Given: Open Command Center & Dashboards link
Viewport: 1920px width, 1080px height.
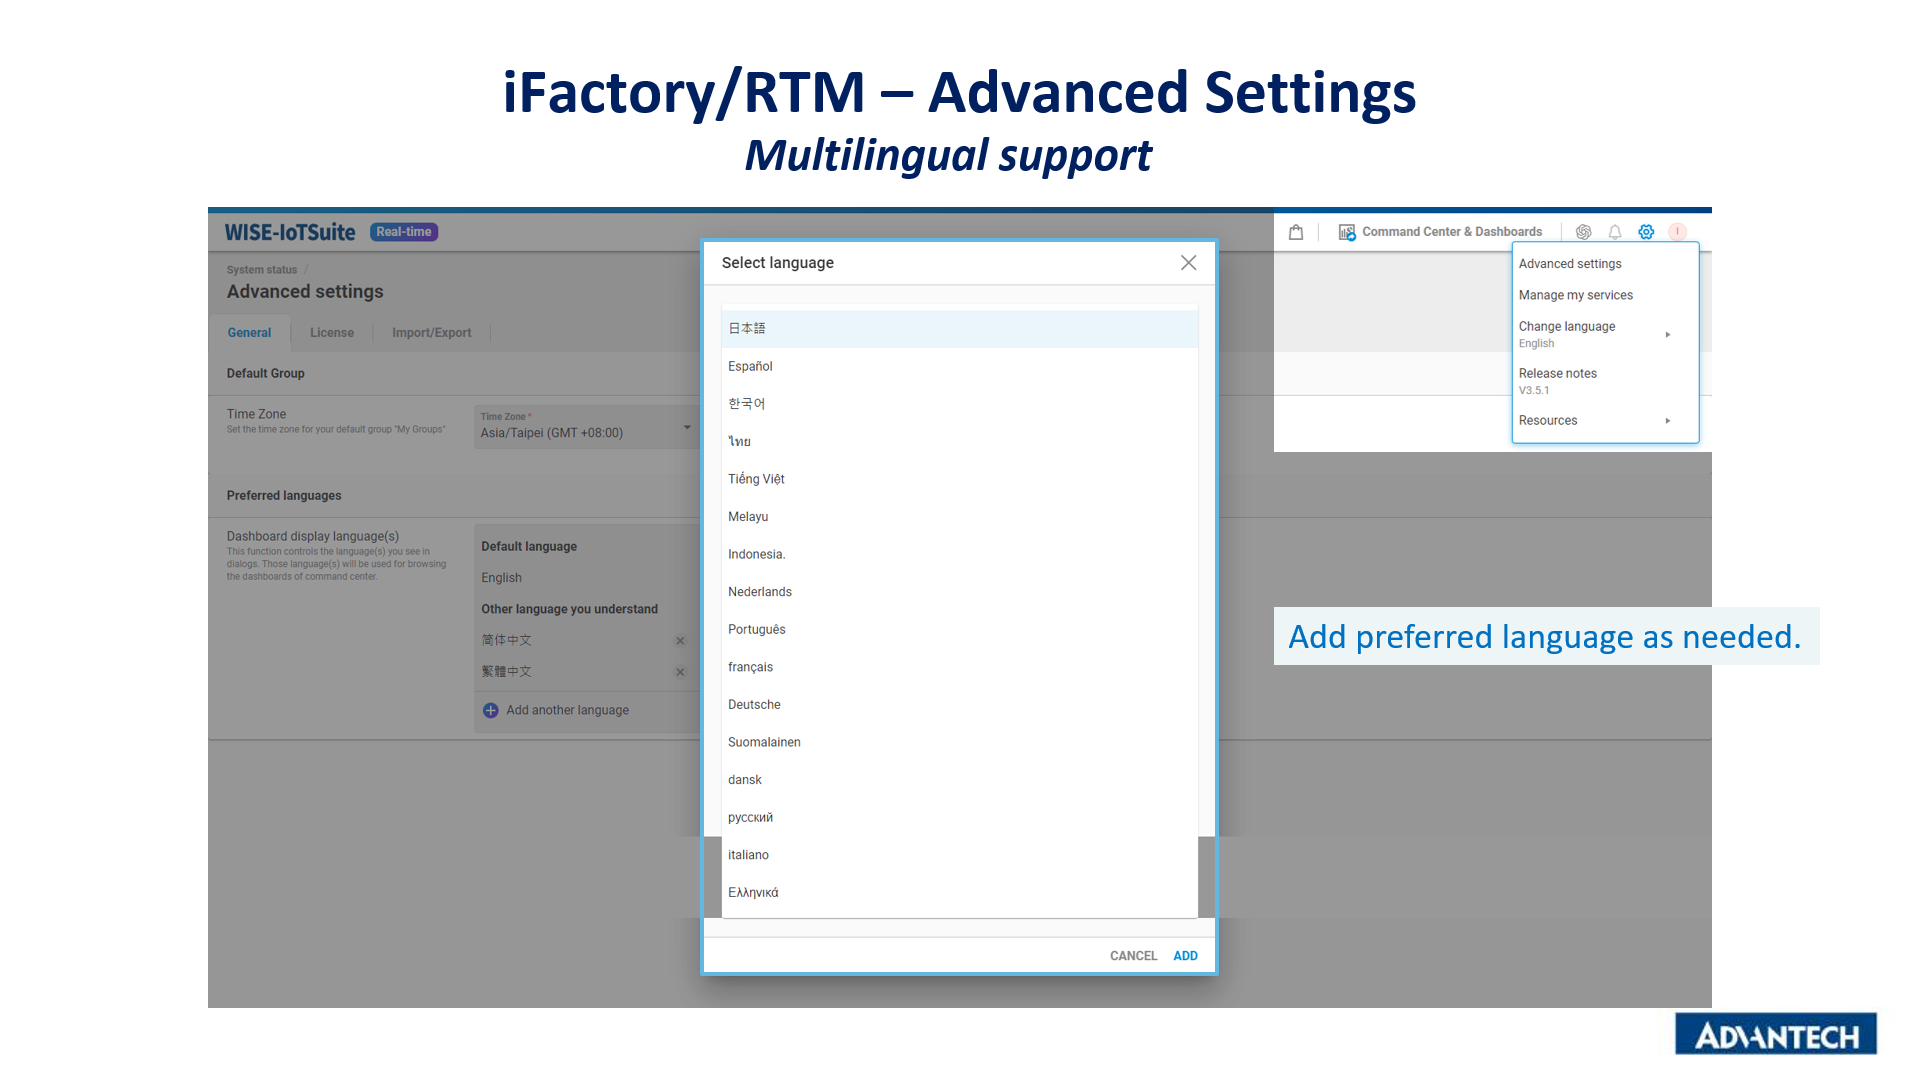Looking at the screenshot, I should click(x=1452, y=232).
